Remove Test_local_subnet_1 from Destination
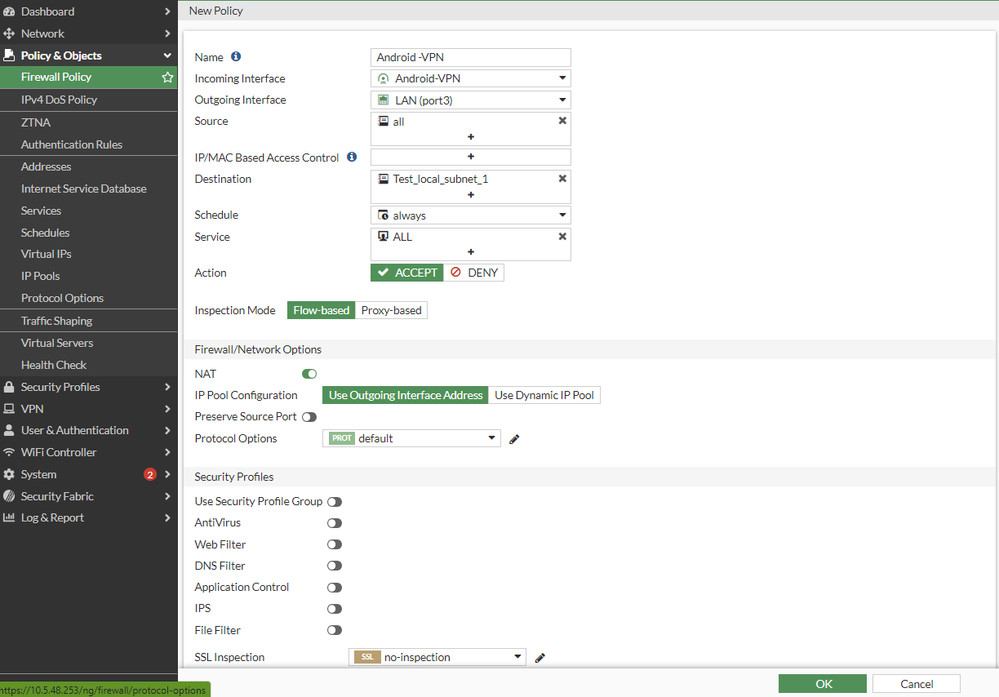Screen dimensions: 999x697 pos(563,178)
